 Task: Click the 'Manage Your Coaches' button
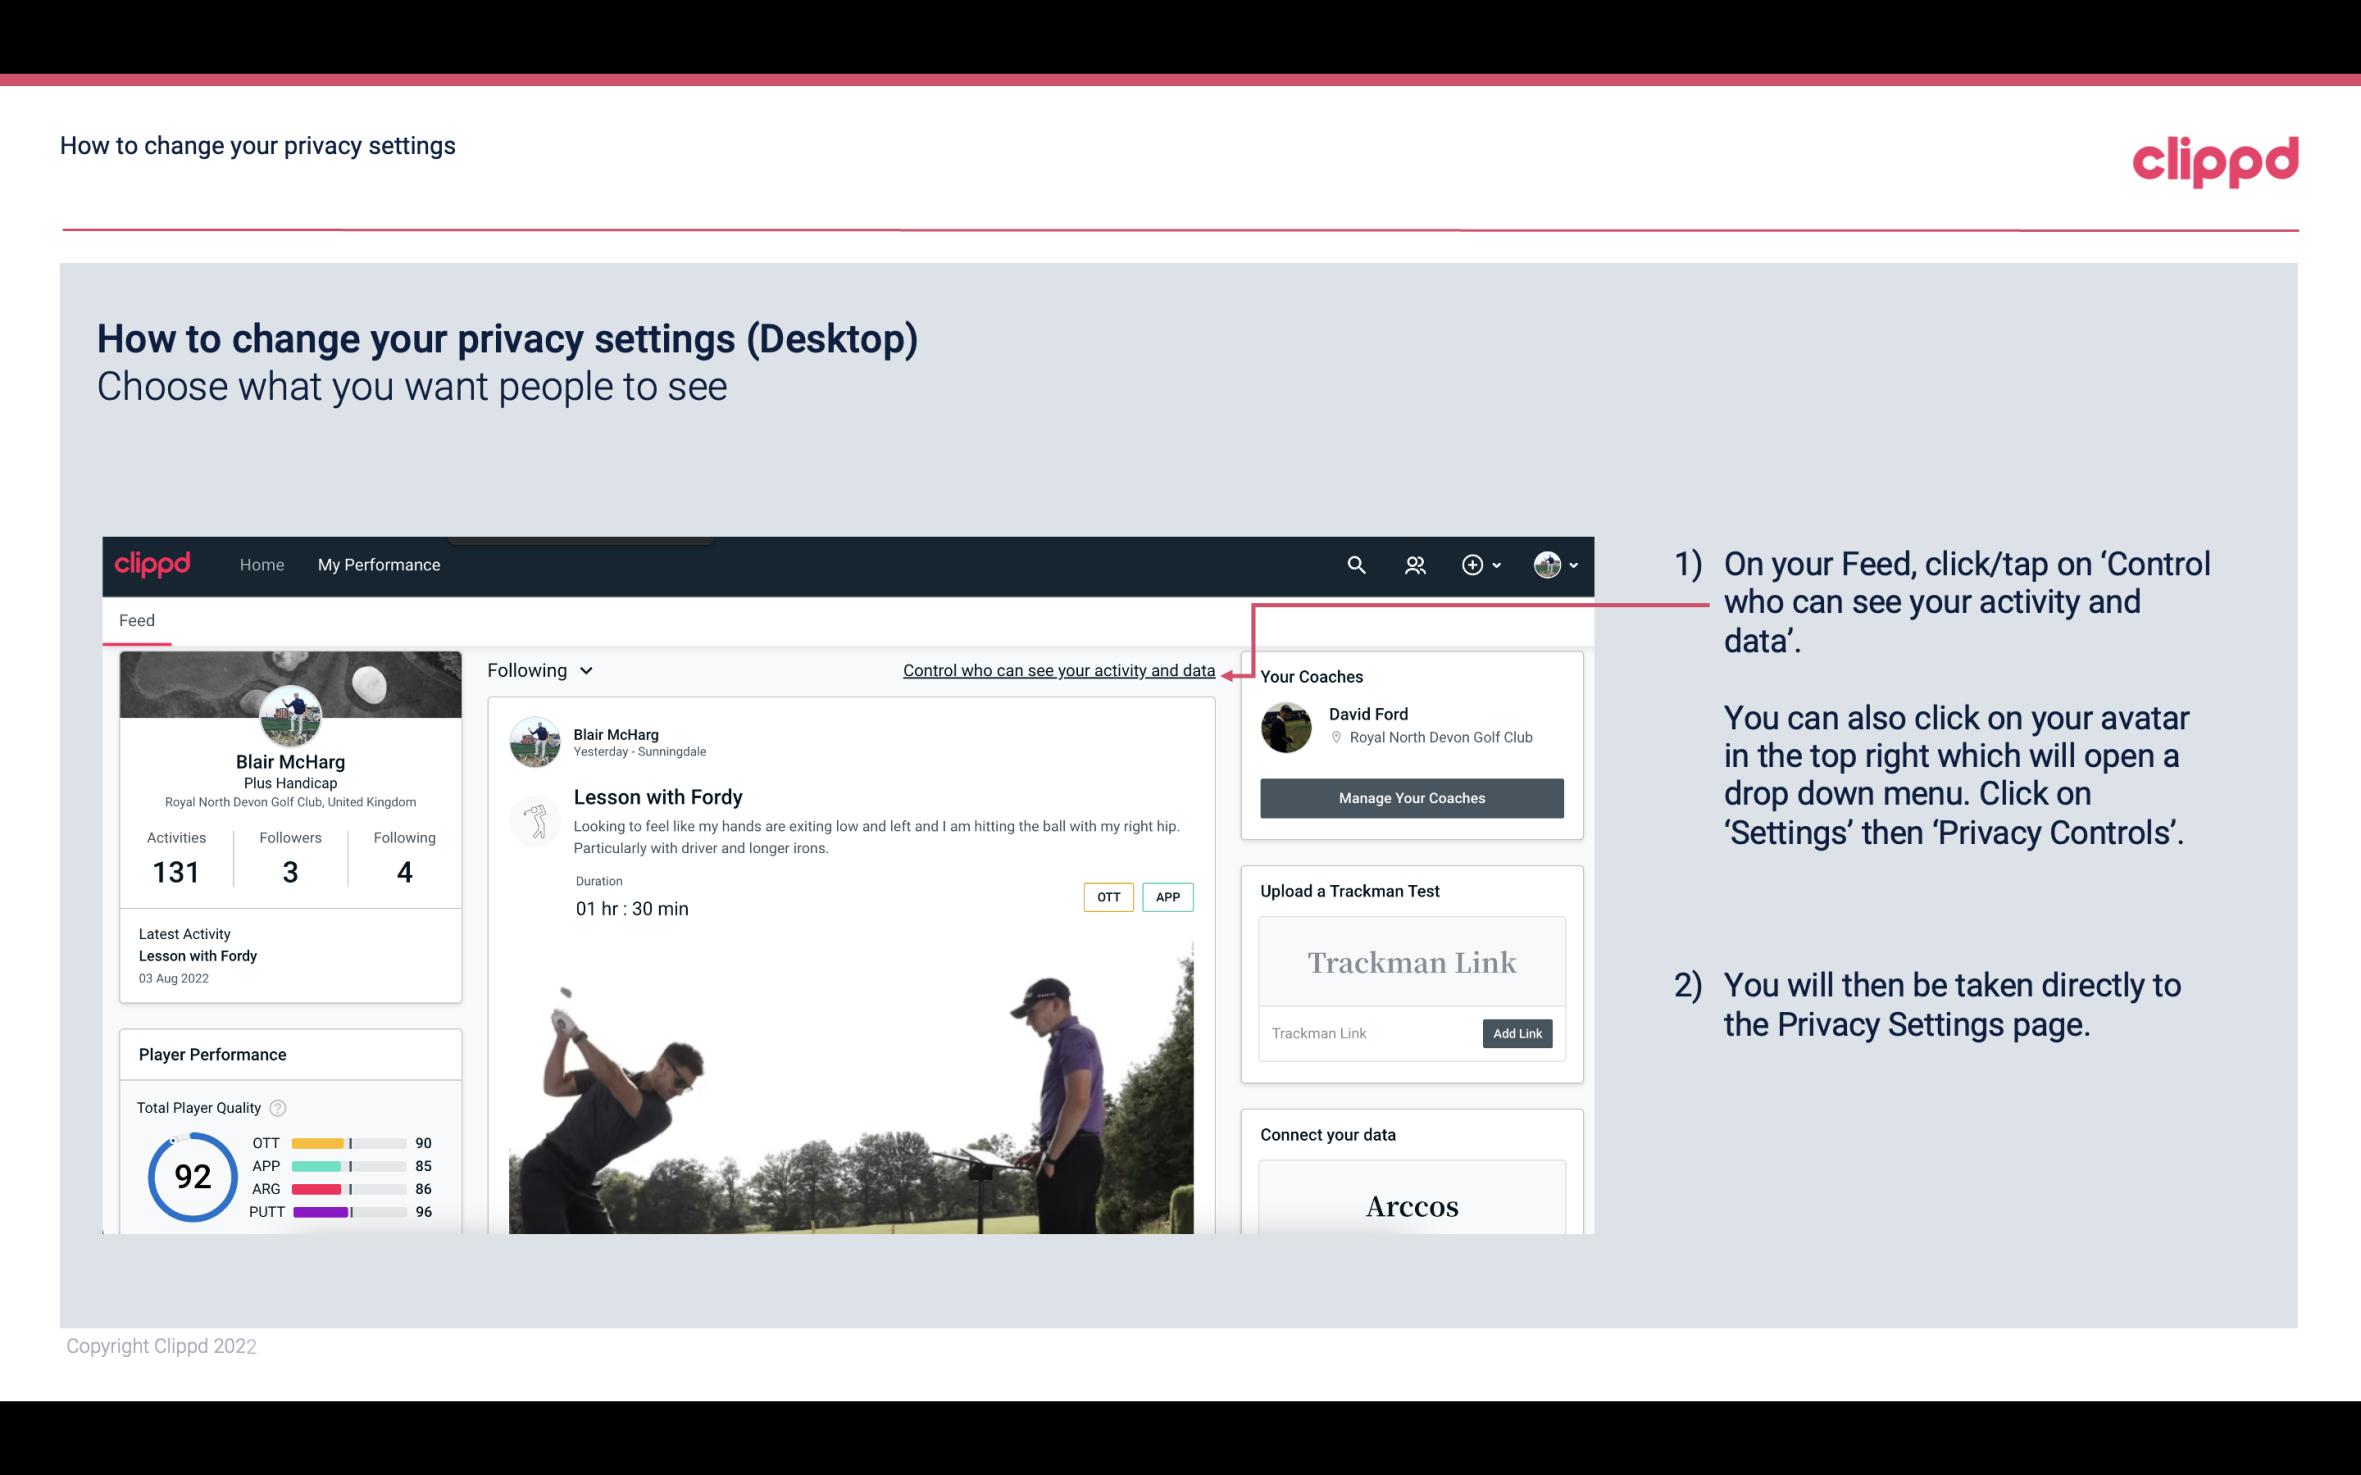[1410, 797]
